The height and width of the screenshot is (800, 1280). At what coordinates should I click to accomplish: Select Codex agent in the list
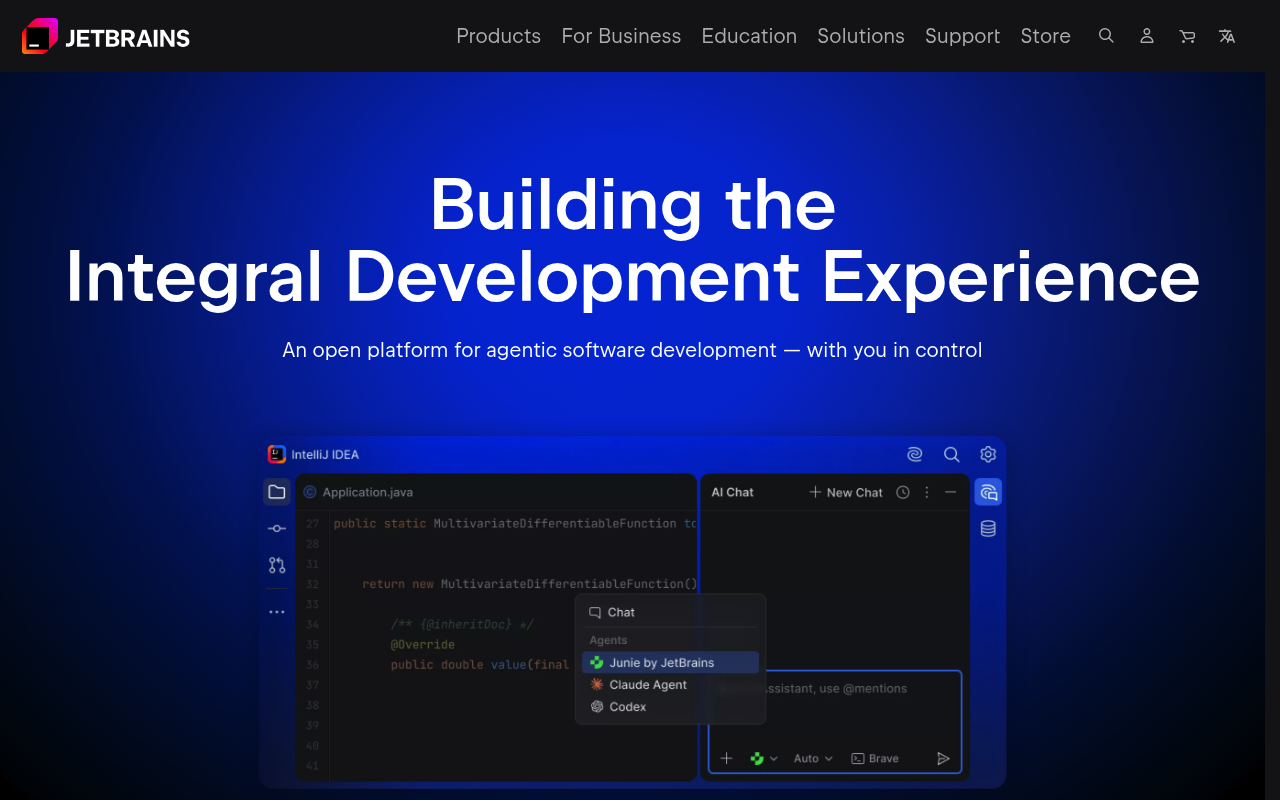click(670, 707)
